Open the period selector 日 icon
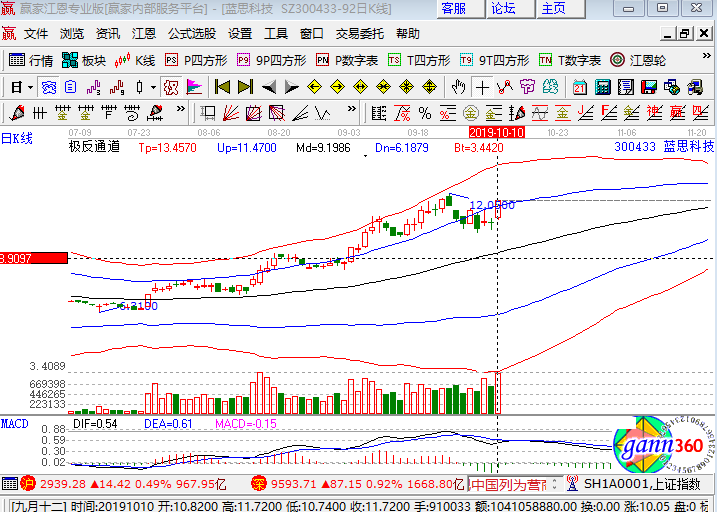Viewport: 717px width, 512px height. coord(16,87)
